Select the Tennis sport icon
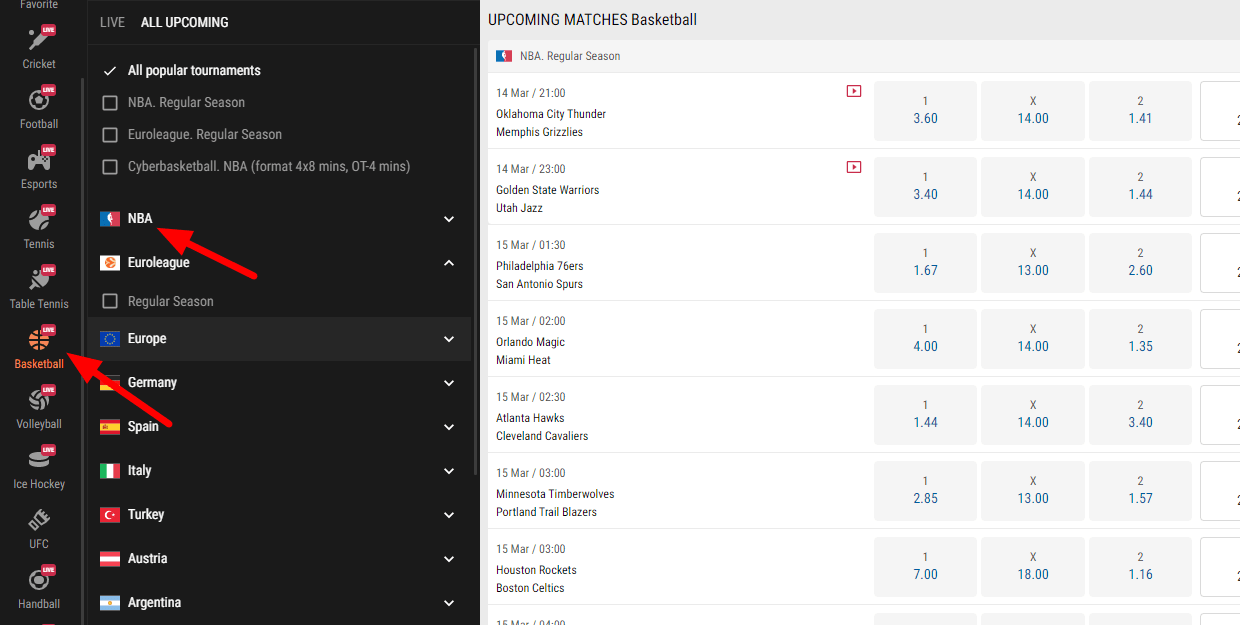Image resolution: width=1240 pixels, height=625 pixels. 39,222
